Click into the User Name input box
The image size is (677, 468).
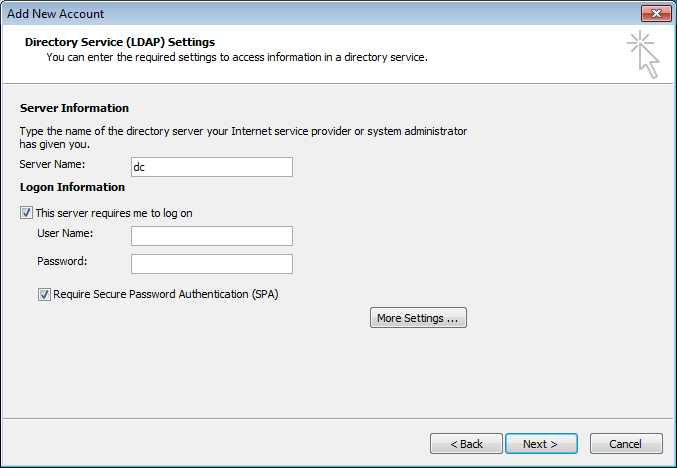[212, 236]
